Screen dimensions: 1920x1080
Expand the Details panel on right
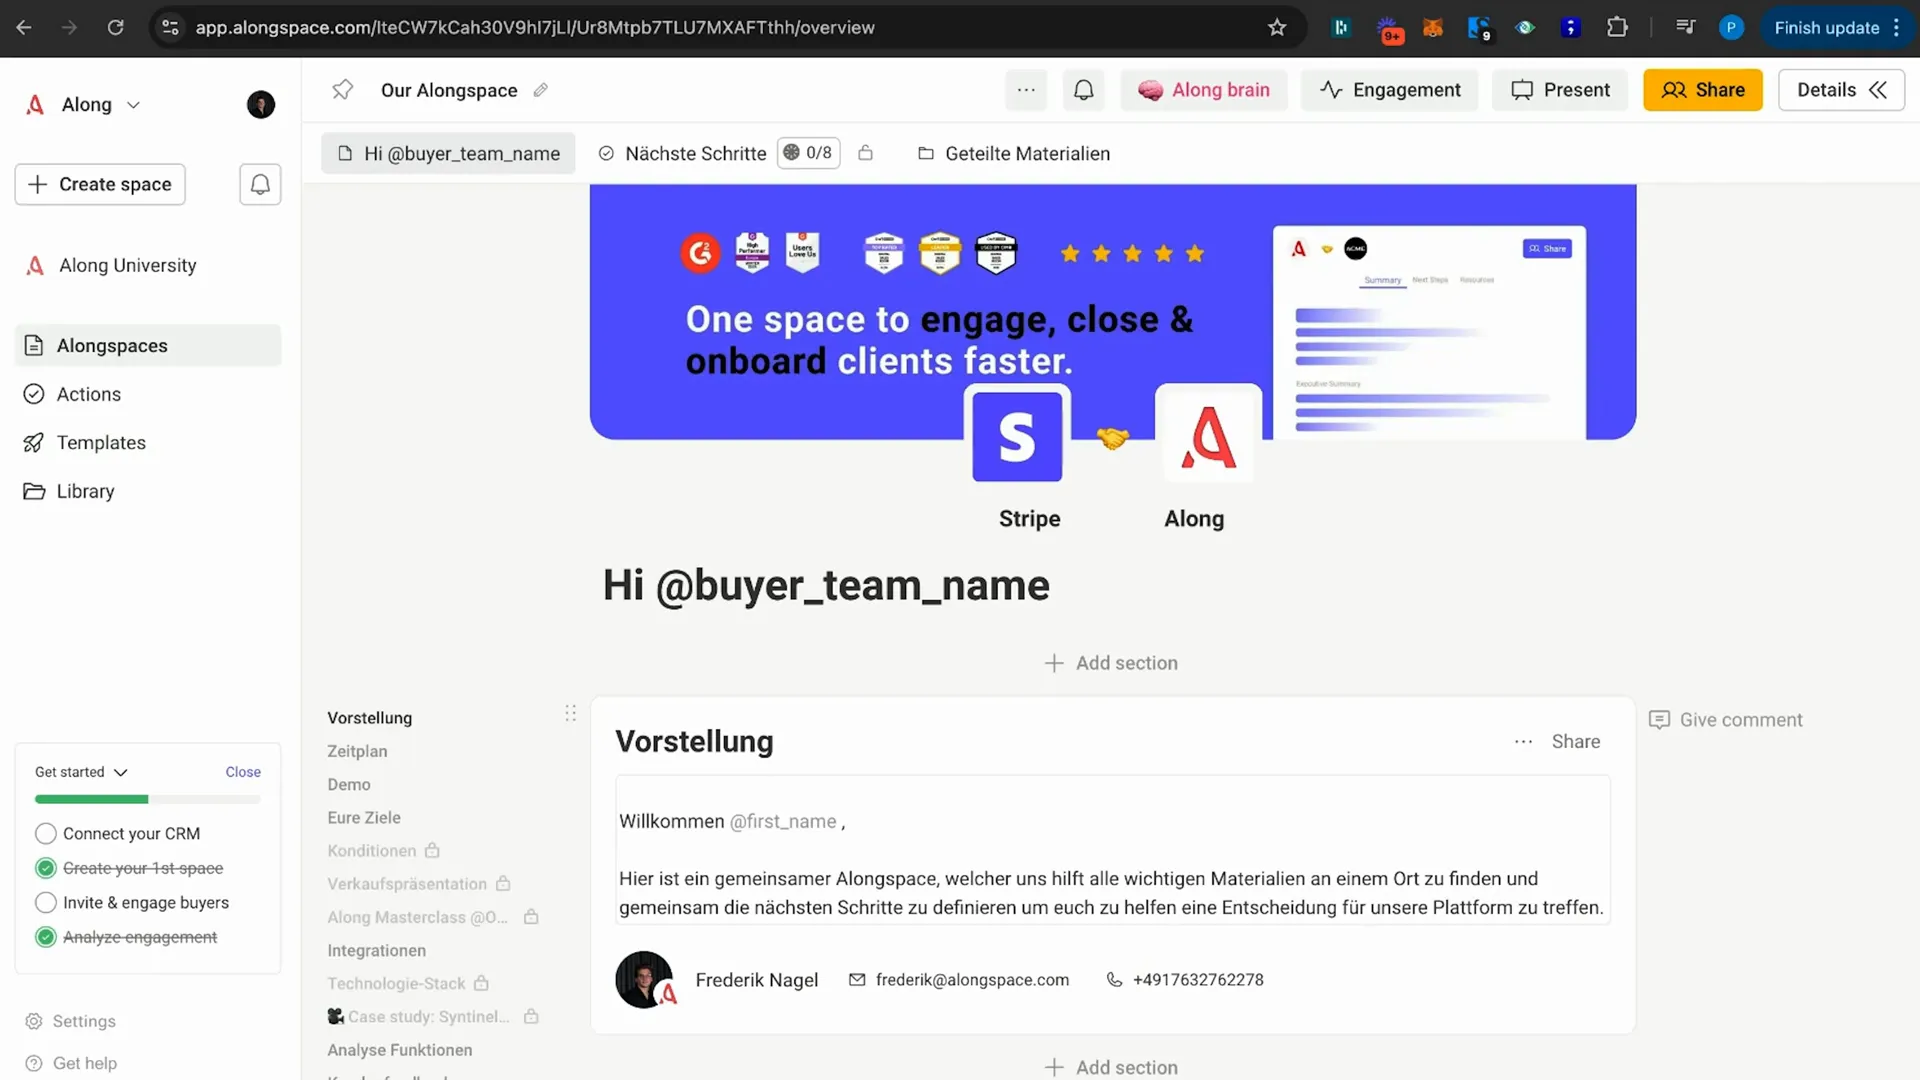1840,90
